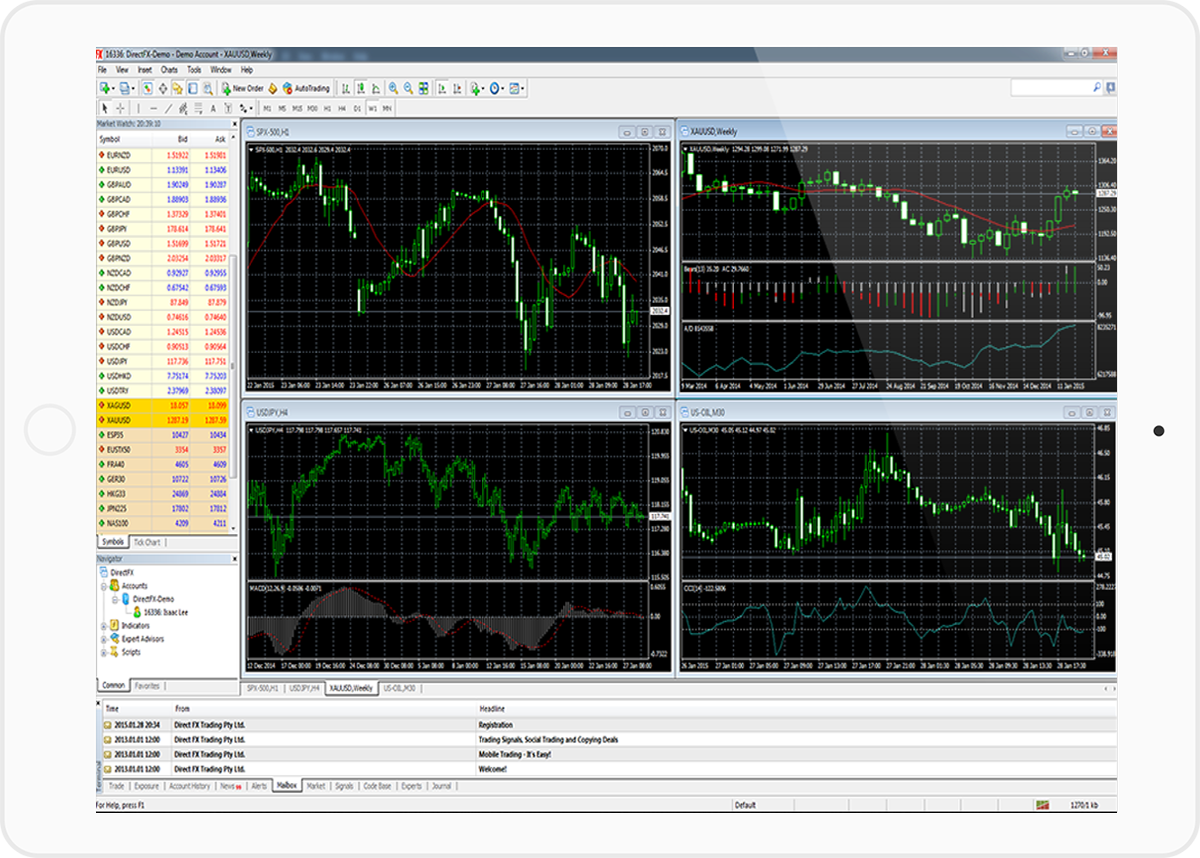Toggle the Navigator folder-star icon
Screen dimensions: 1200x858
coord(177,88)
